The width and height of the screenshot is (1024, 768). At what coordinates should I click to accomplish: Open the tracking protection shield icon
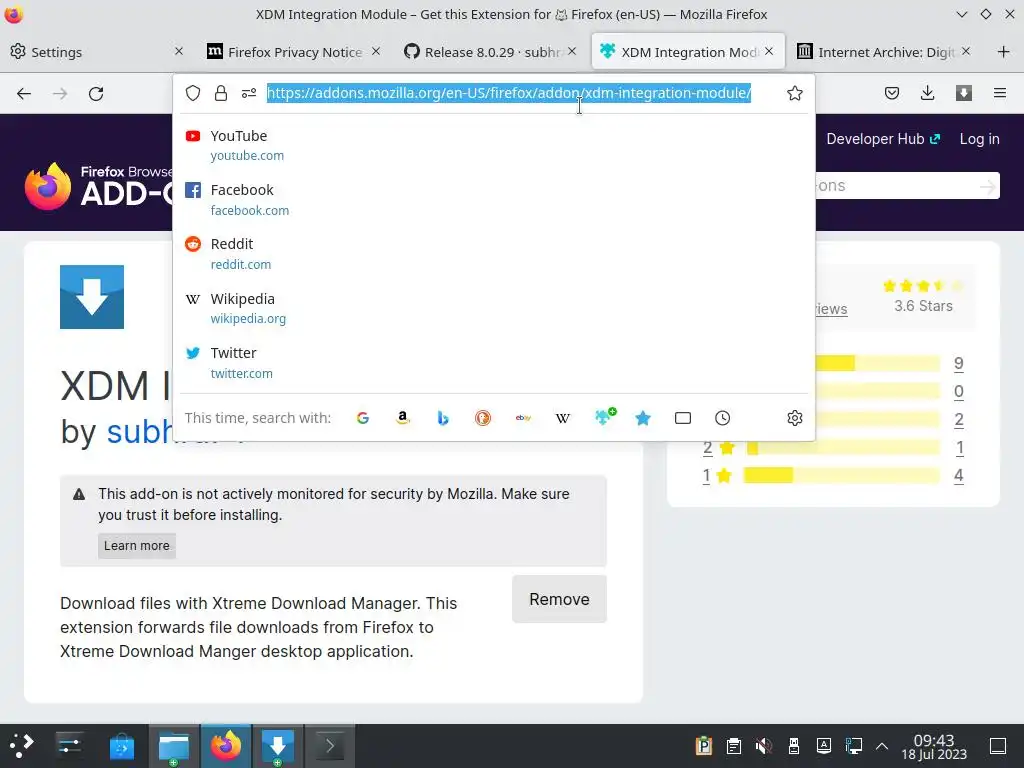click(x=193, y=93)
